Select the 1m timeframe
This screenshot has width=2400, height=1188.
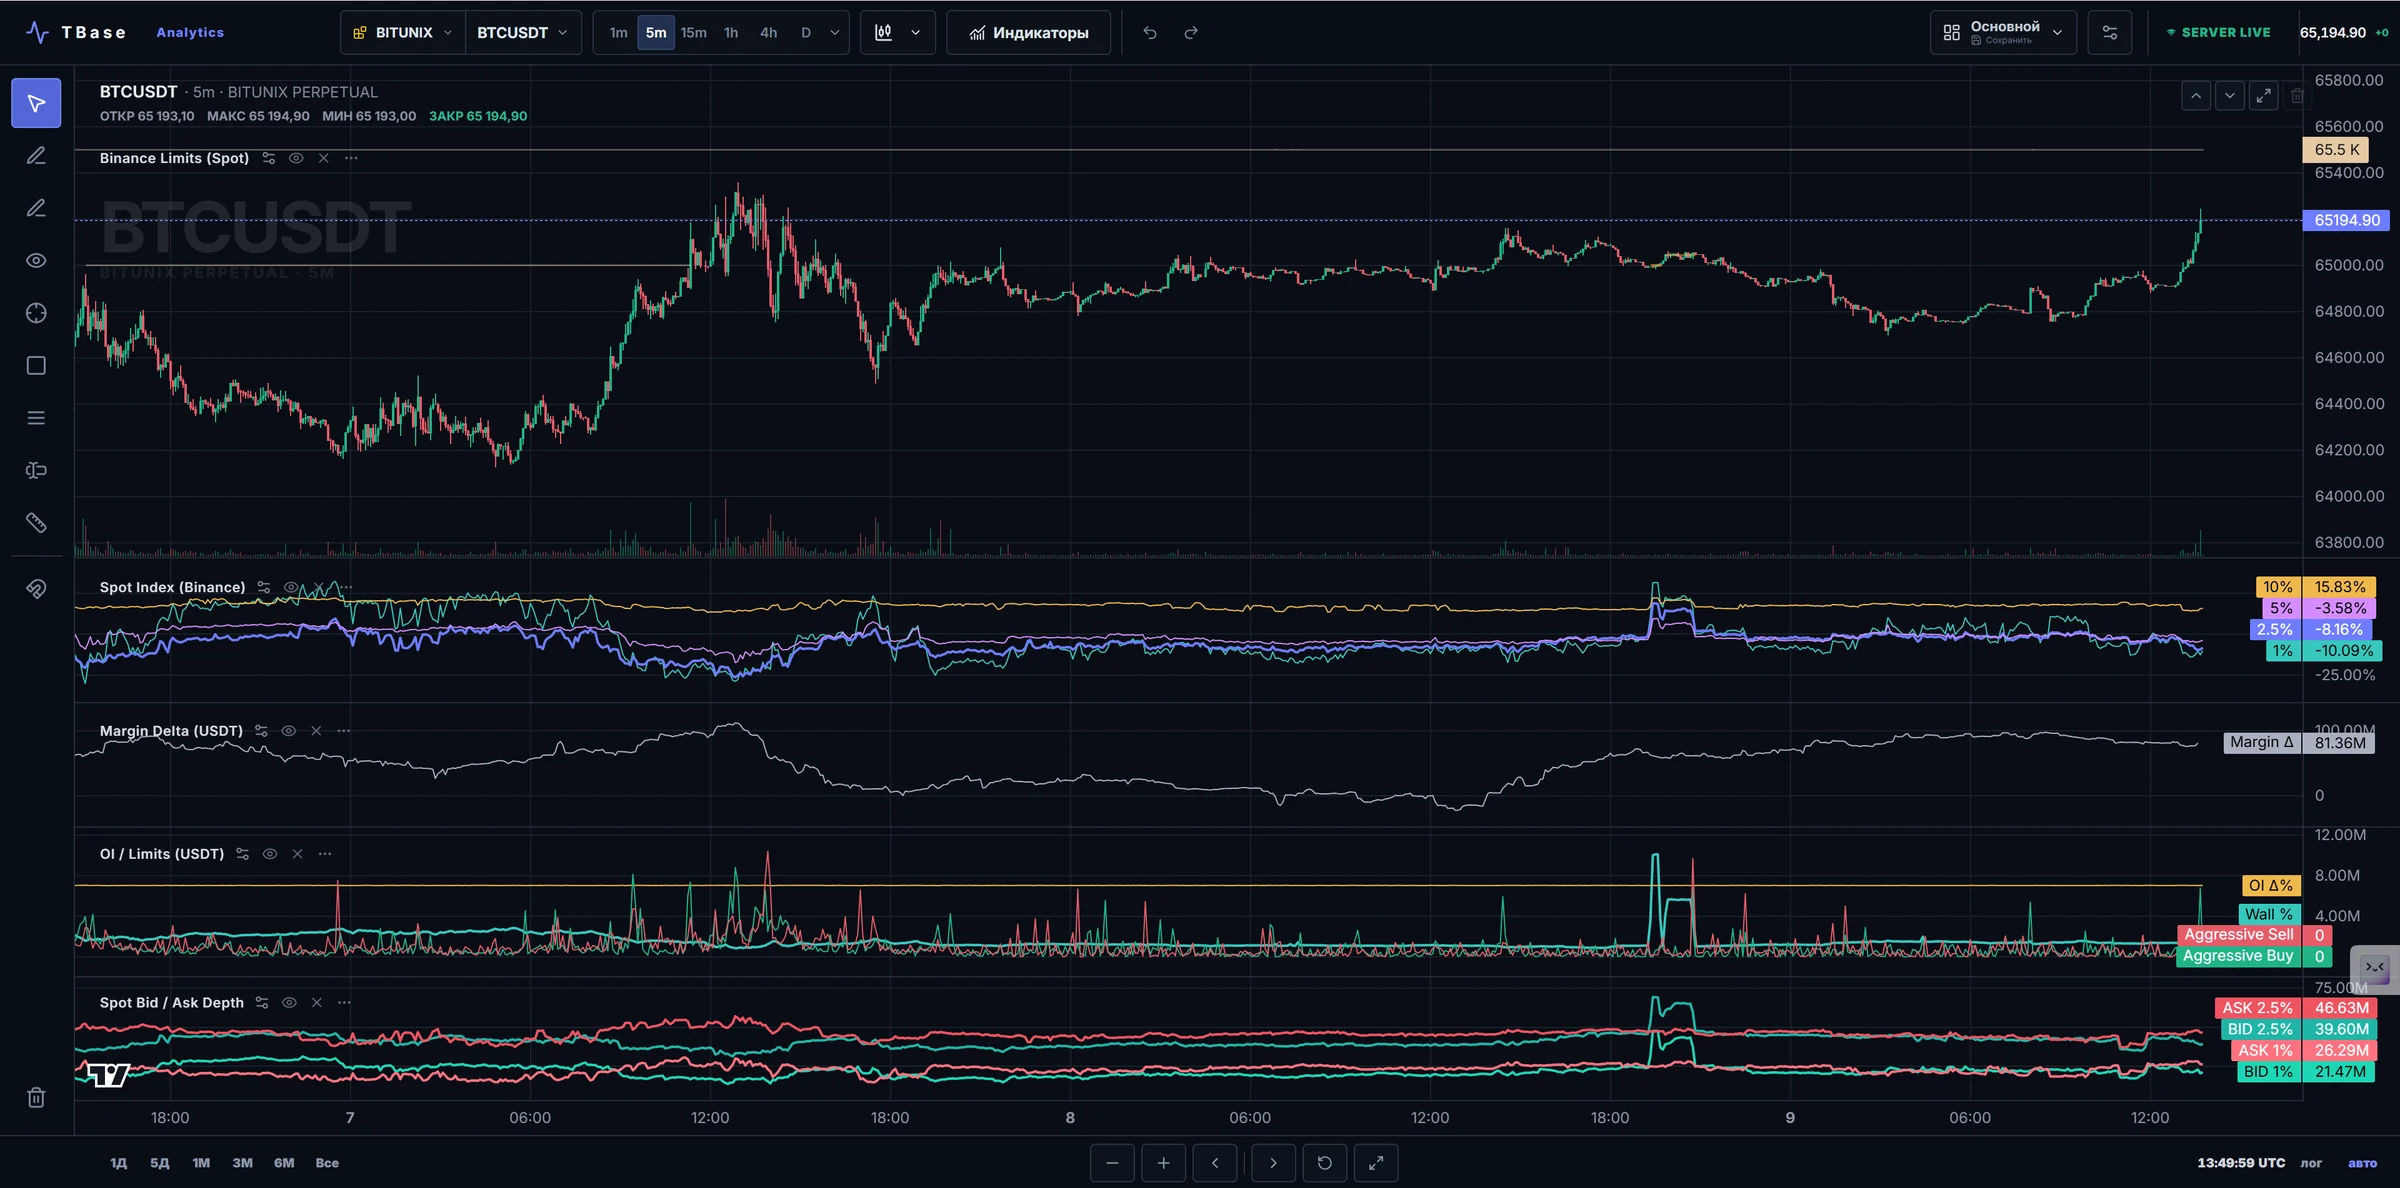619,33
